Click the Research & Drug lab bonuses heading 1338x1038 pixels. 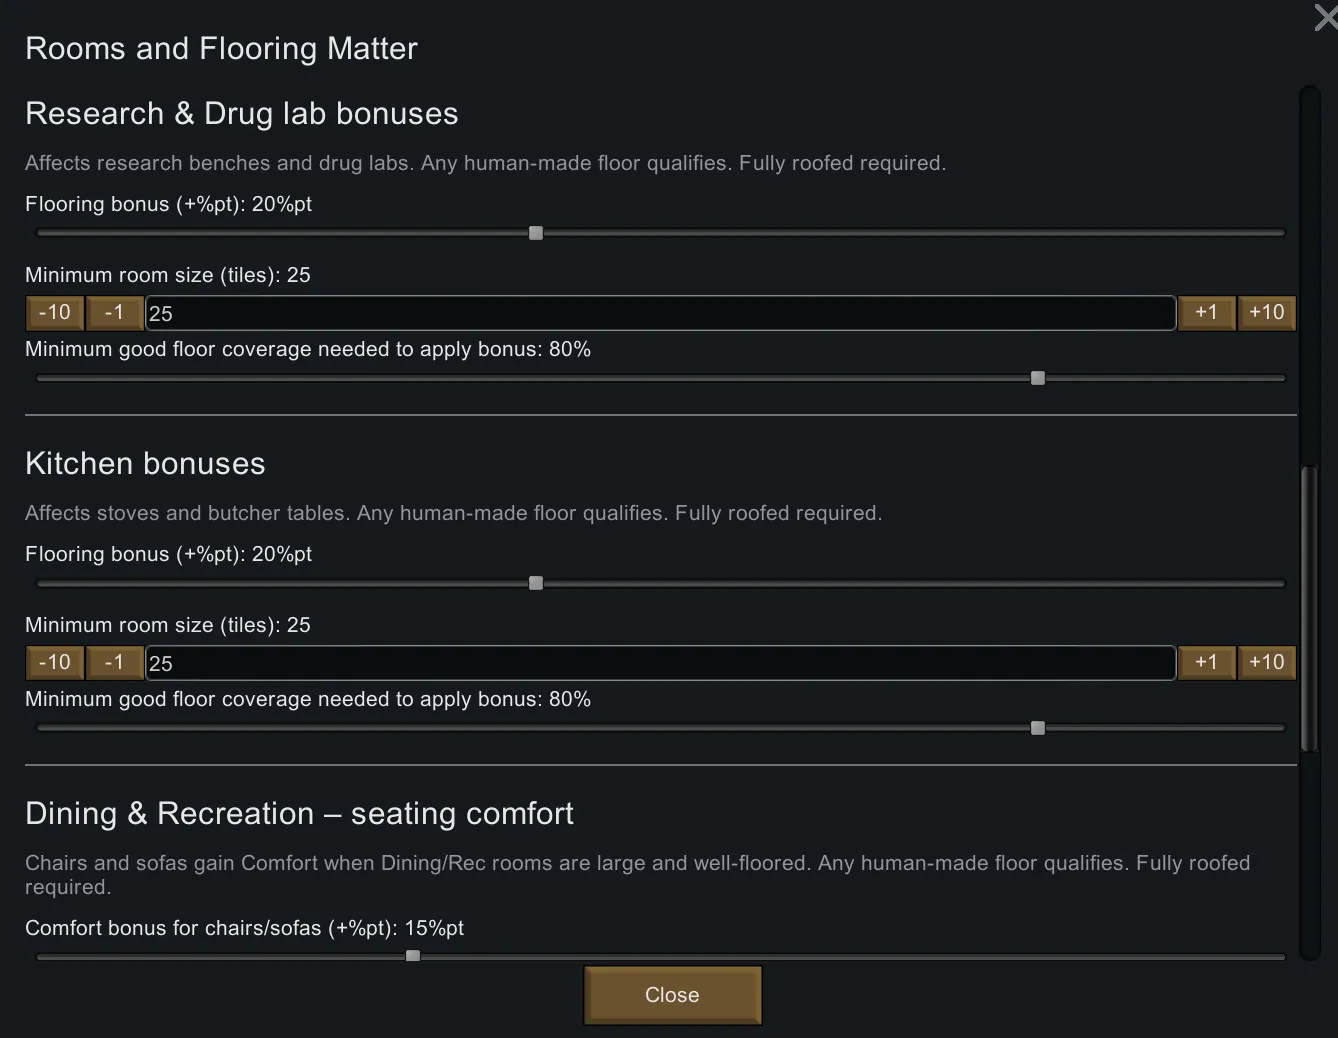tap(241, 114)
